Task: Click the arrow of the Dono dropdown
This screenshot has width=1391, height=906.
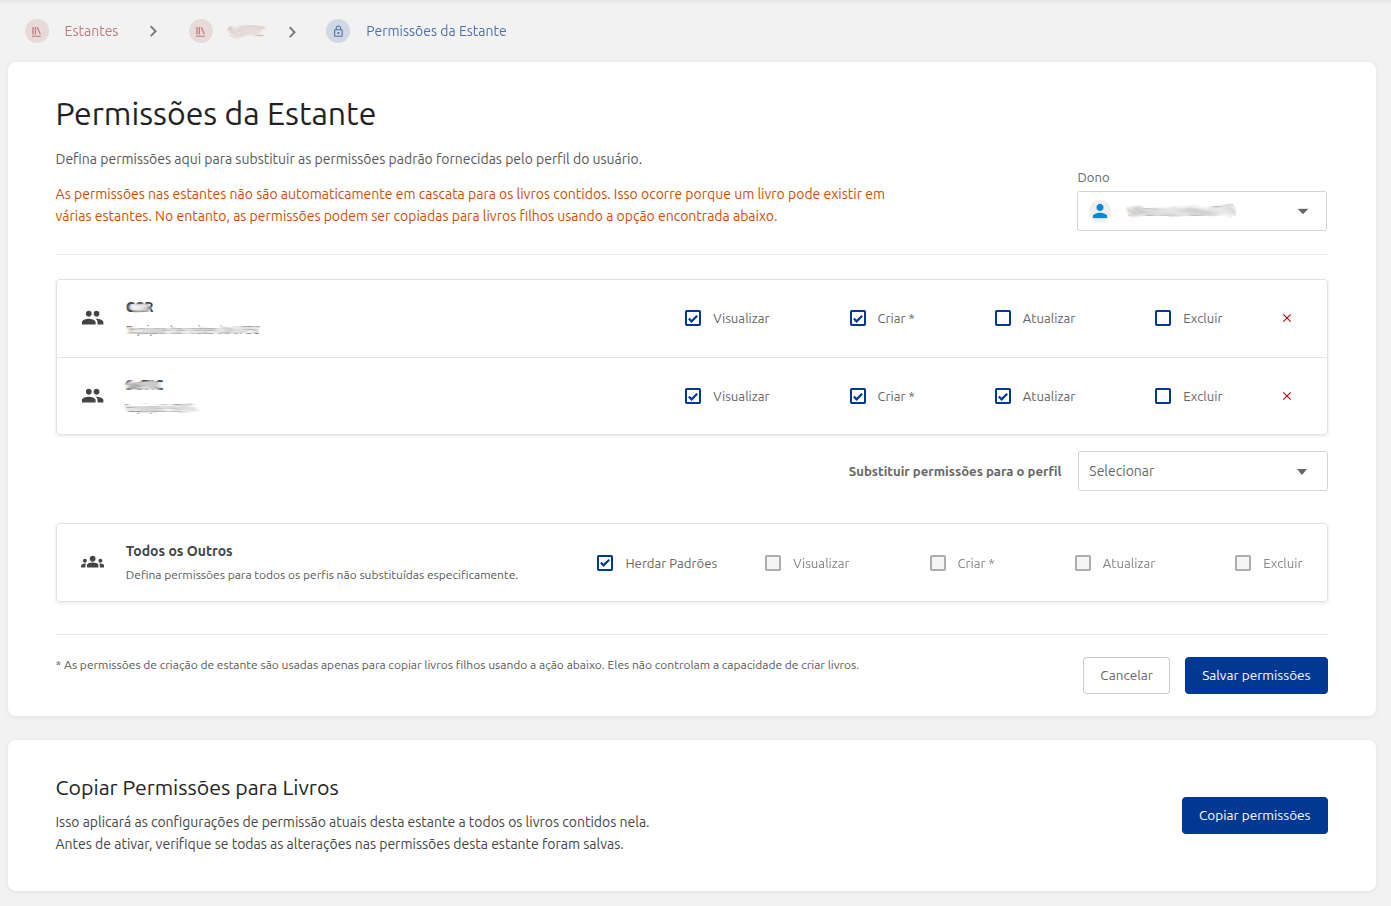Action: (x=1302, y=211)
